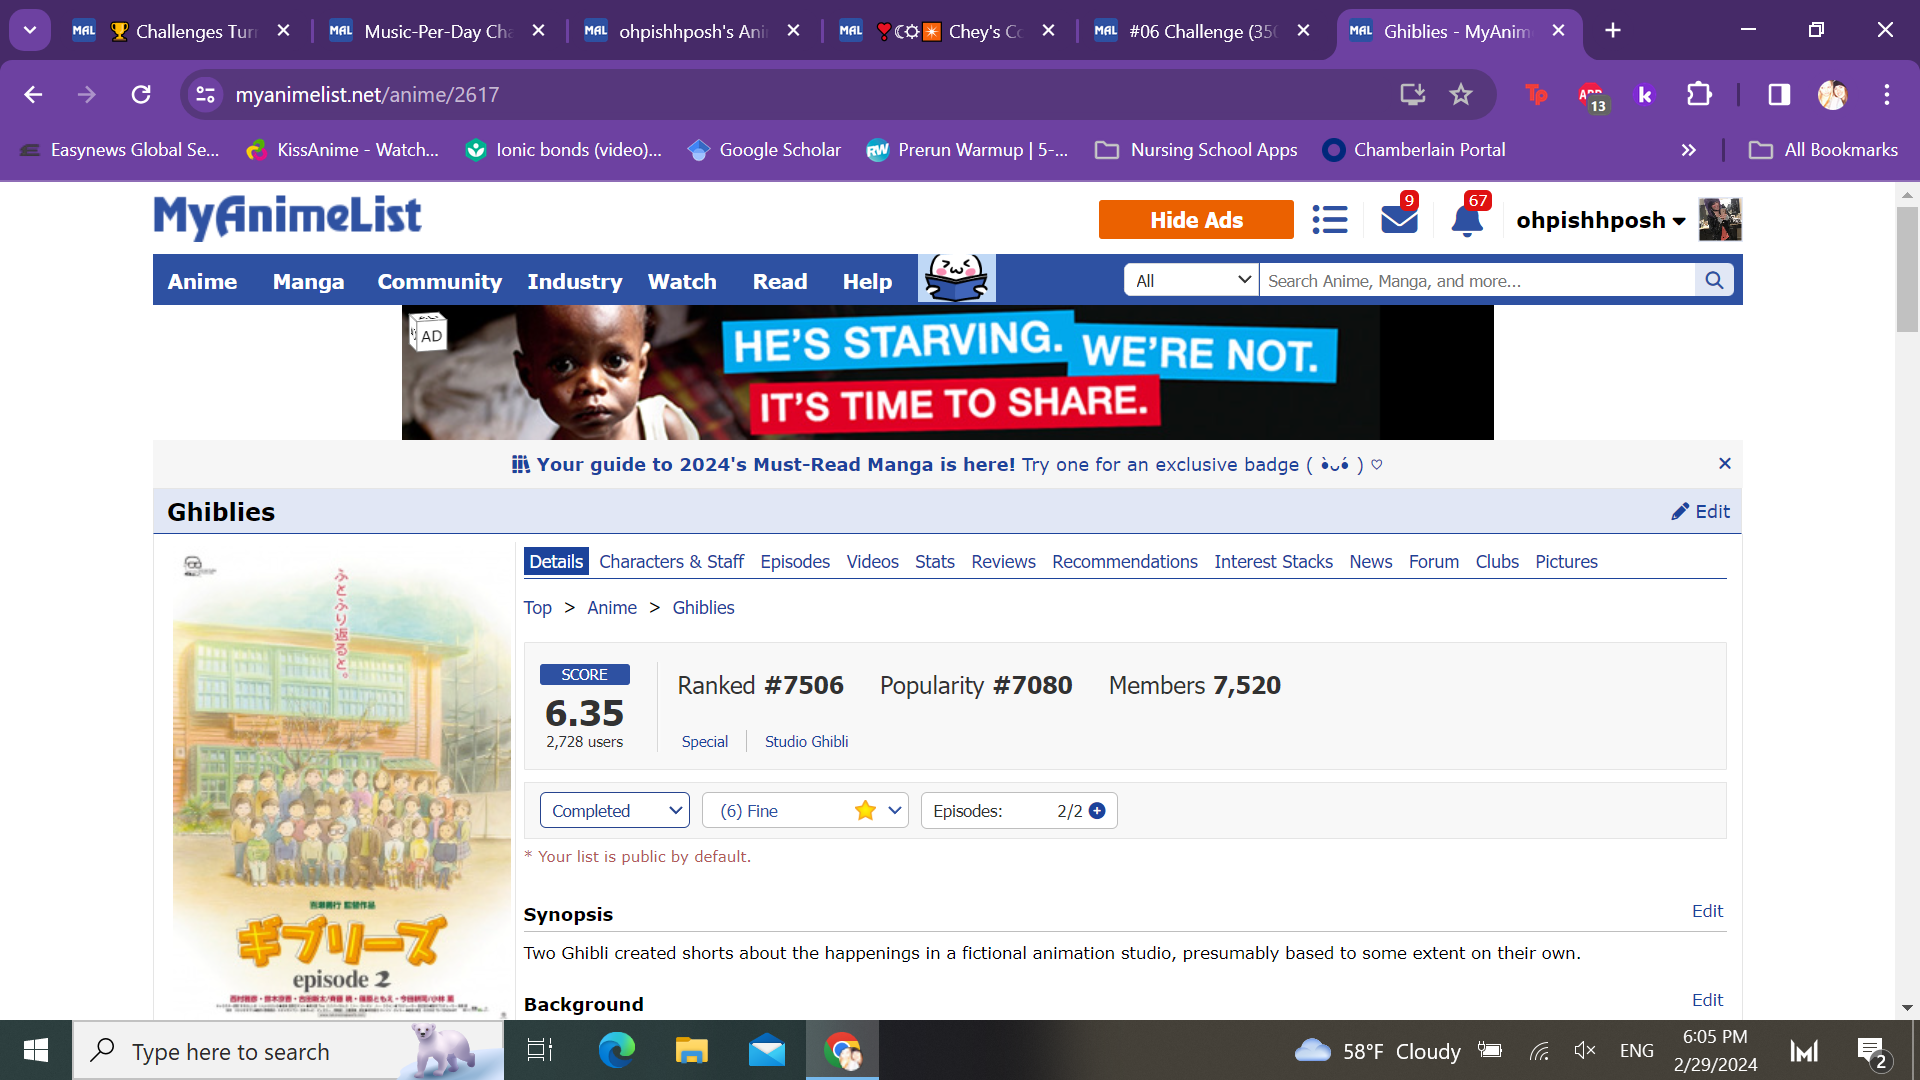This screenshot has height=1080, width=1920.
Task: Open Mail app from the taskbar
Action: tap(767, 1050)
